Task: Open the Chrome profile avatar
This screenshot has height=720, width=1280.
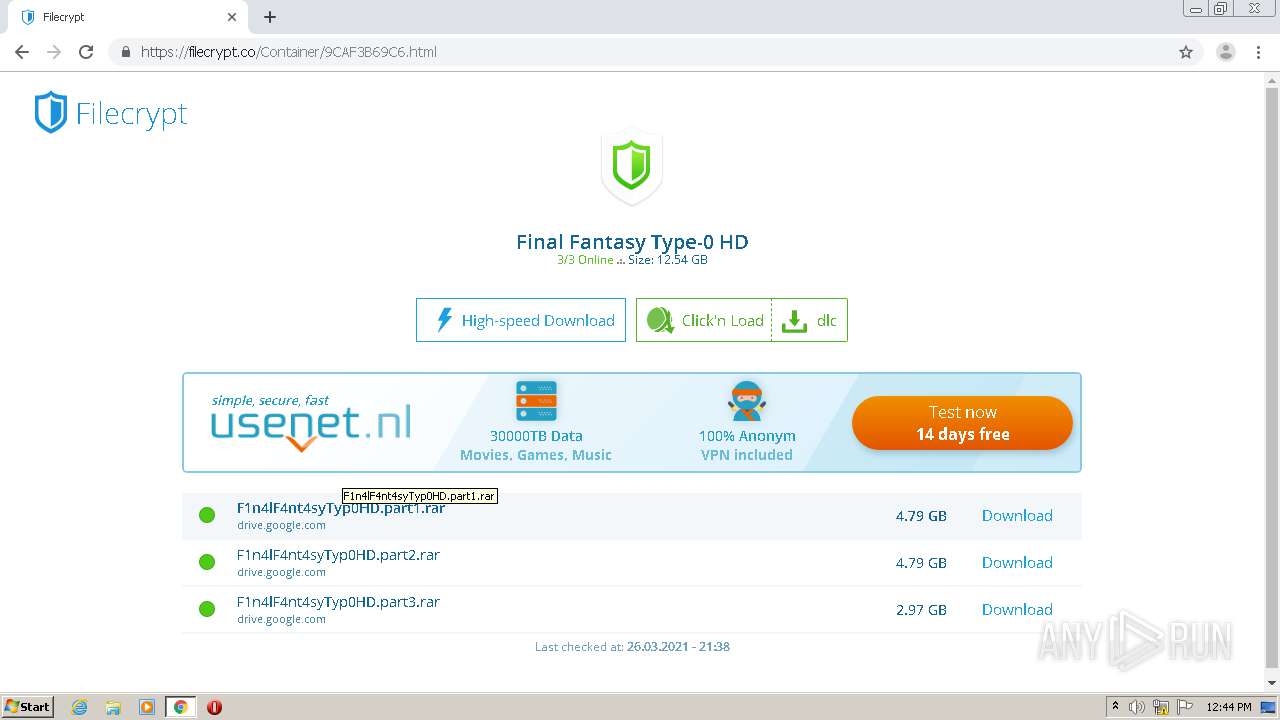Action: pyautogui.click(x=1225, y=52)
